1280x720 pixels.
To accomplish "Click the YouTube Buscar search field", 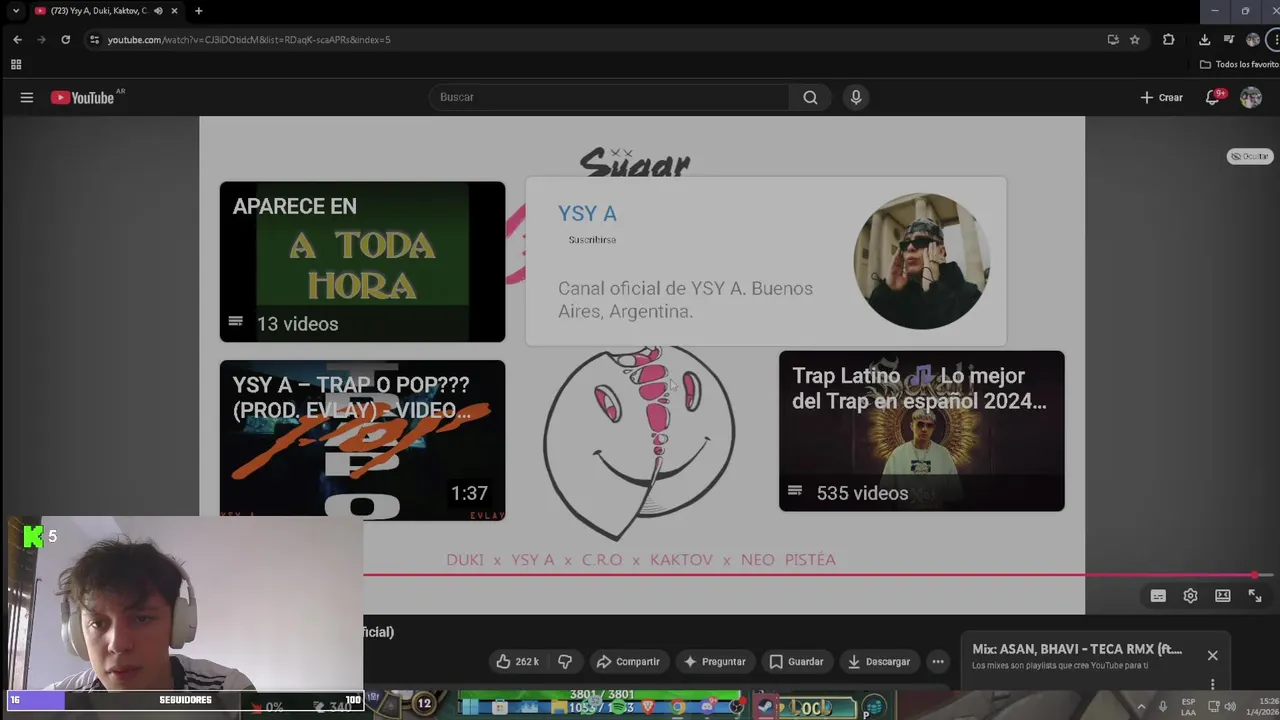I will coord(608,97).
